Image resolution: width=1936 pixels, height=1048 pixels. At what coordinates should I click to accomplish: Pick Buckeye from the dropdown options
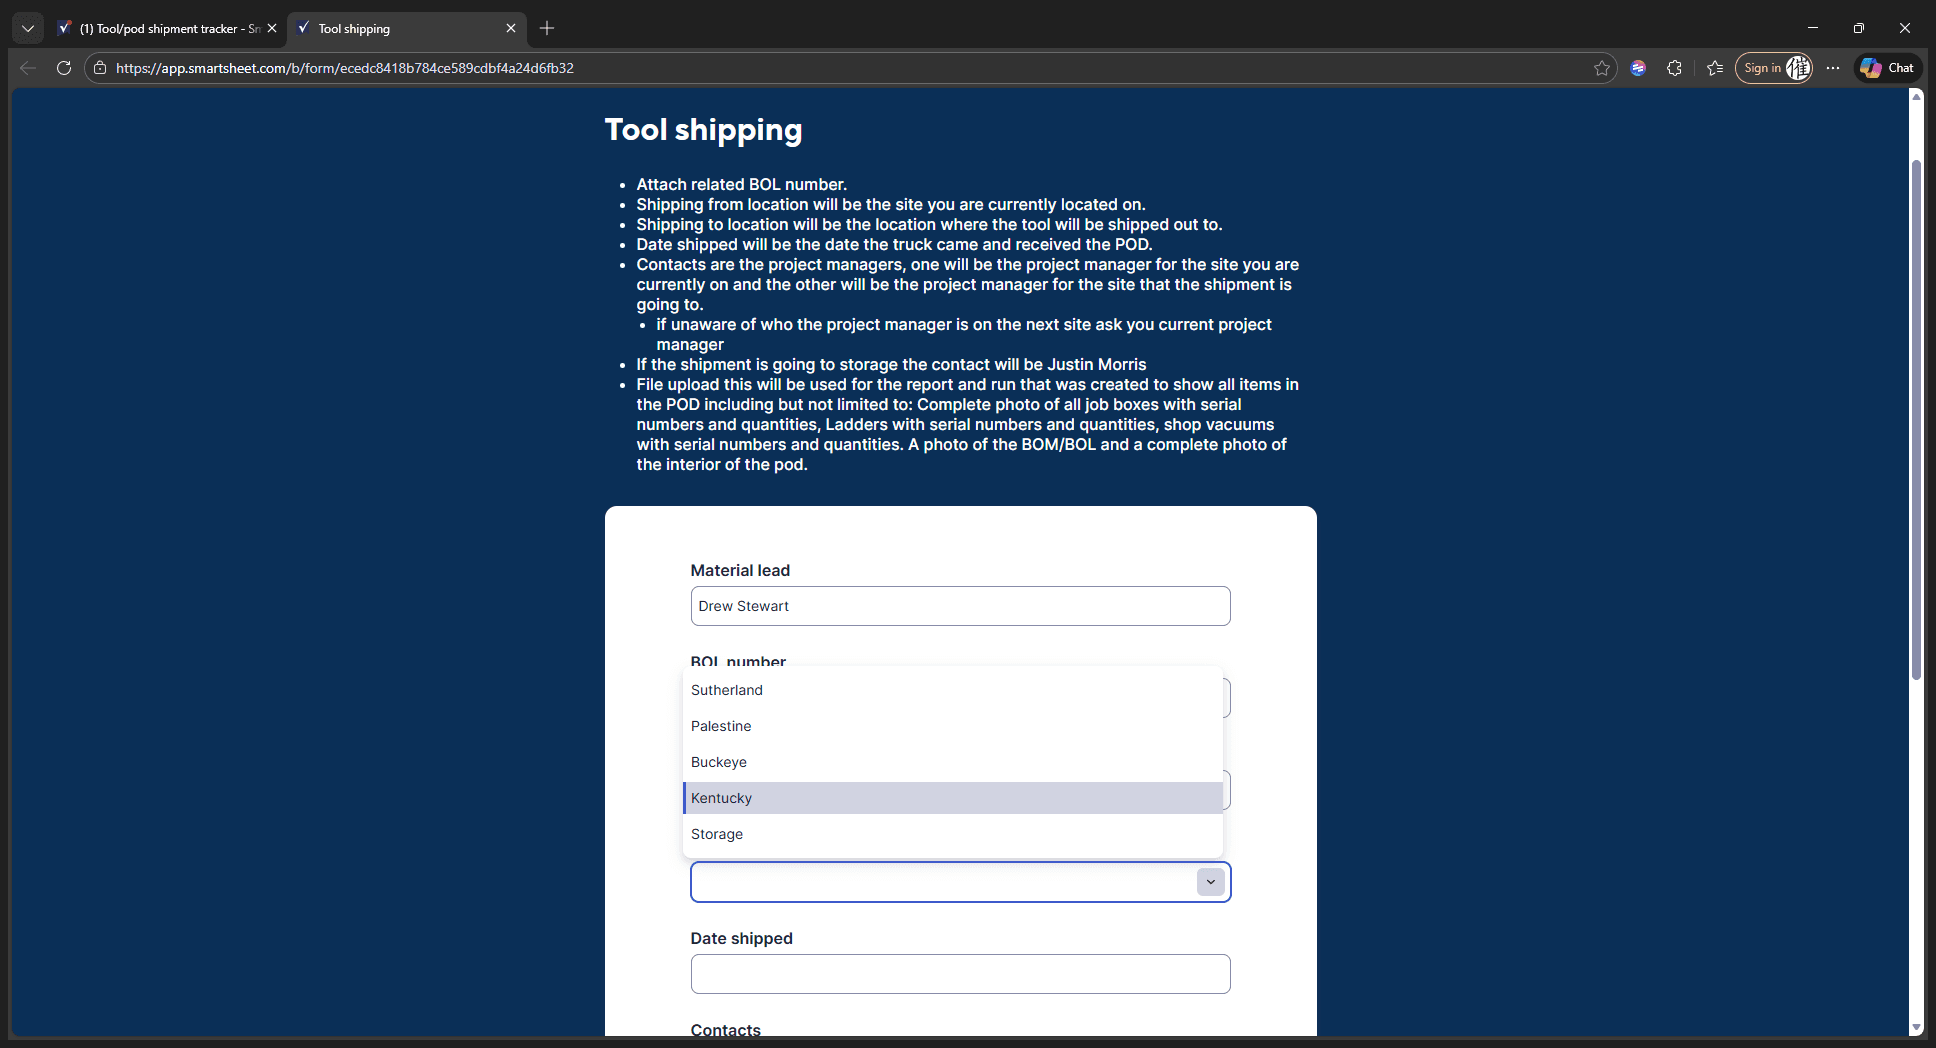[952, 762]
